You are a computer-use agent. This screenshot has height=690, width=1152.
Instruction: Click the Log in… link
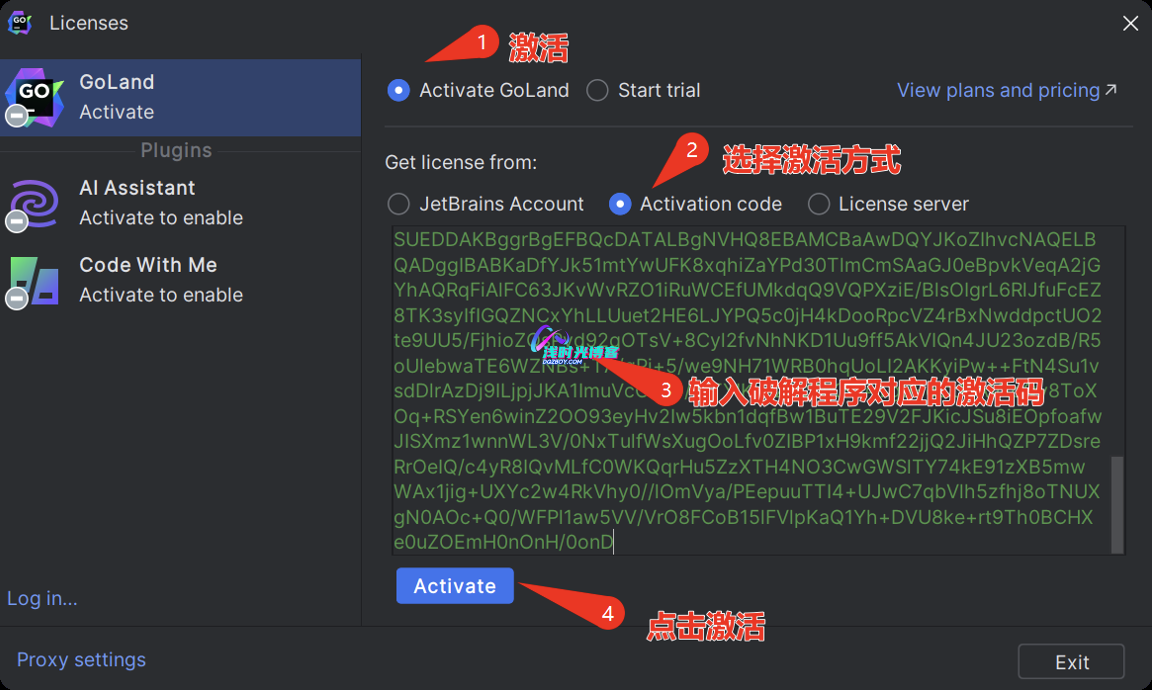42,598
